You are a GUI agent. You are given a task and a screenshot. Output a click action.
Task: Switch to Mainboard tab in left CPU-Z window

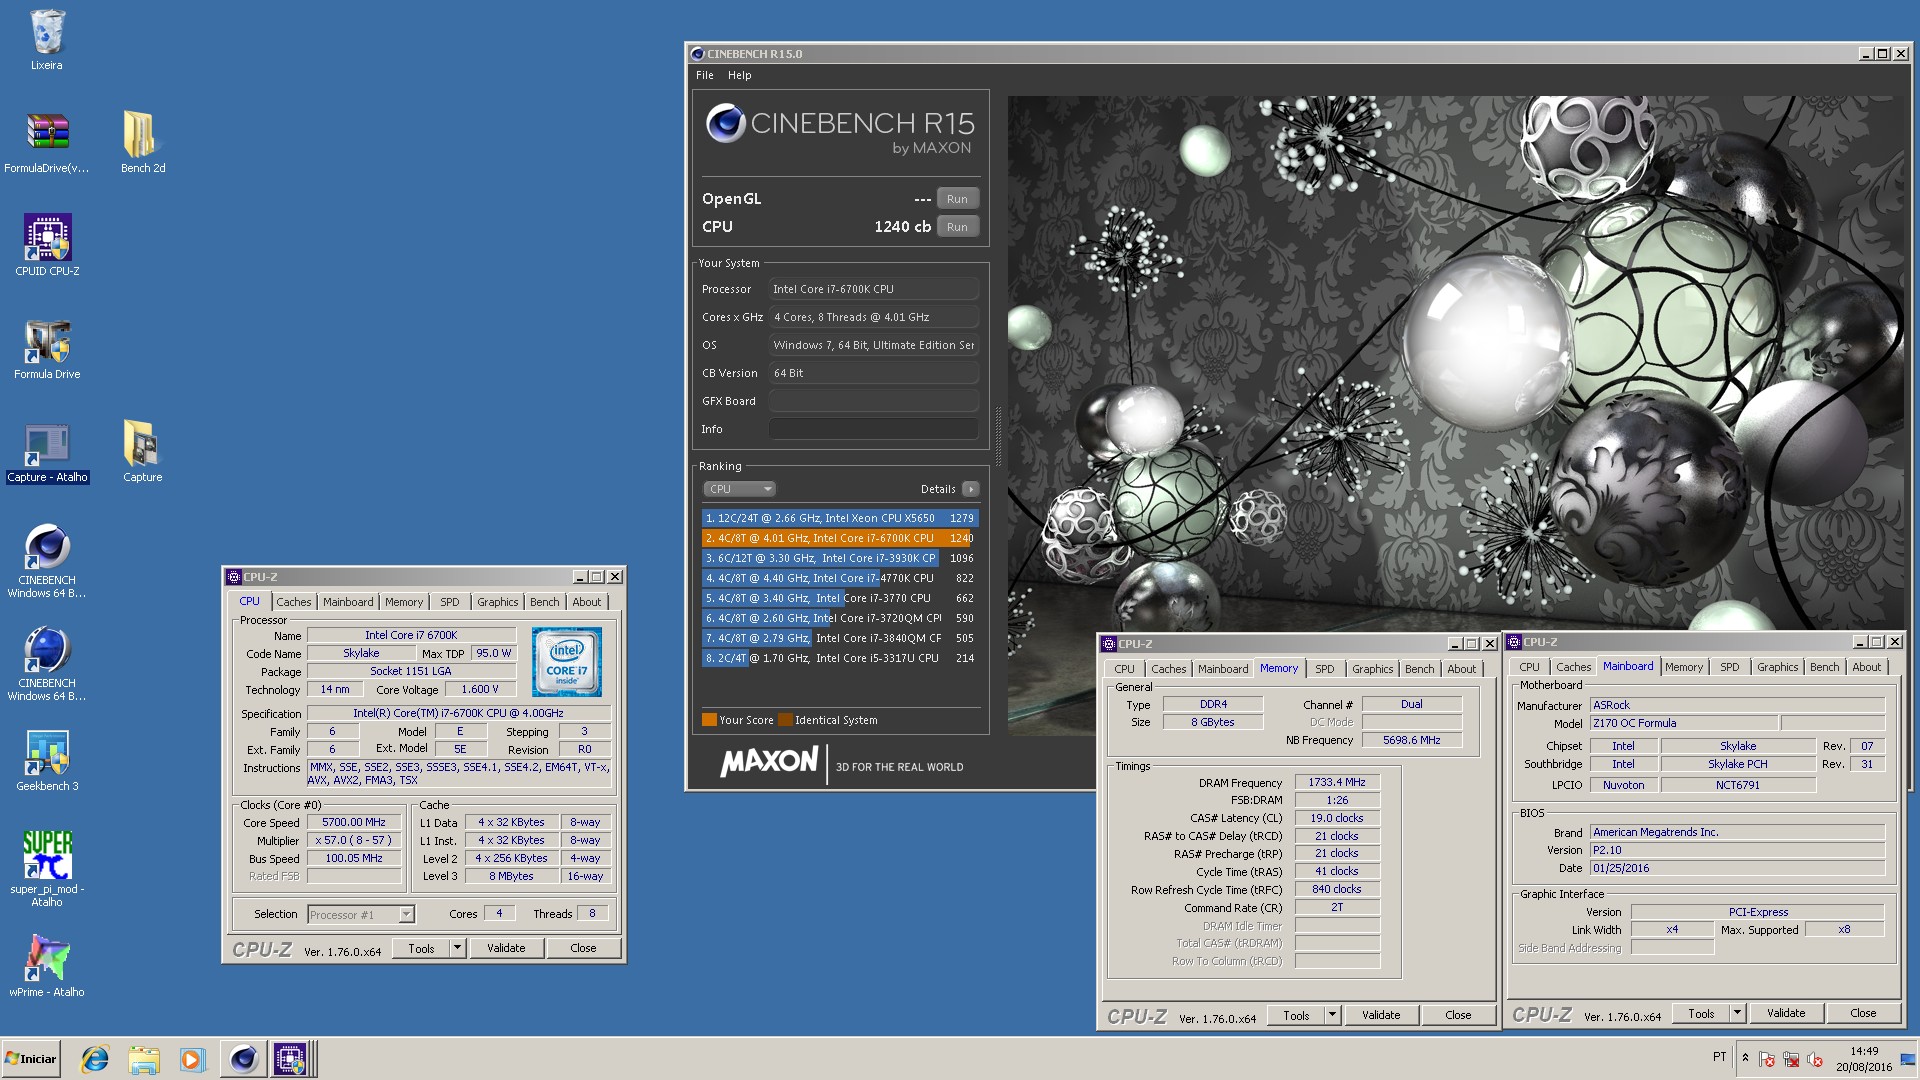click(x=348, y=602)
